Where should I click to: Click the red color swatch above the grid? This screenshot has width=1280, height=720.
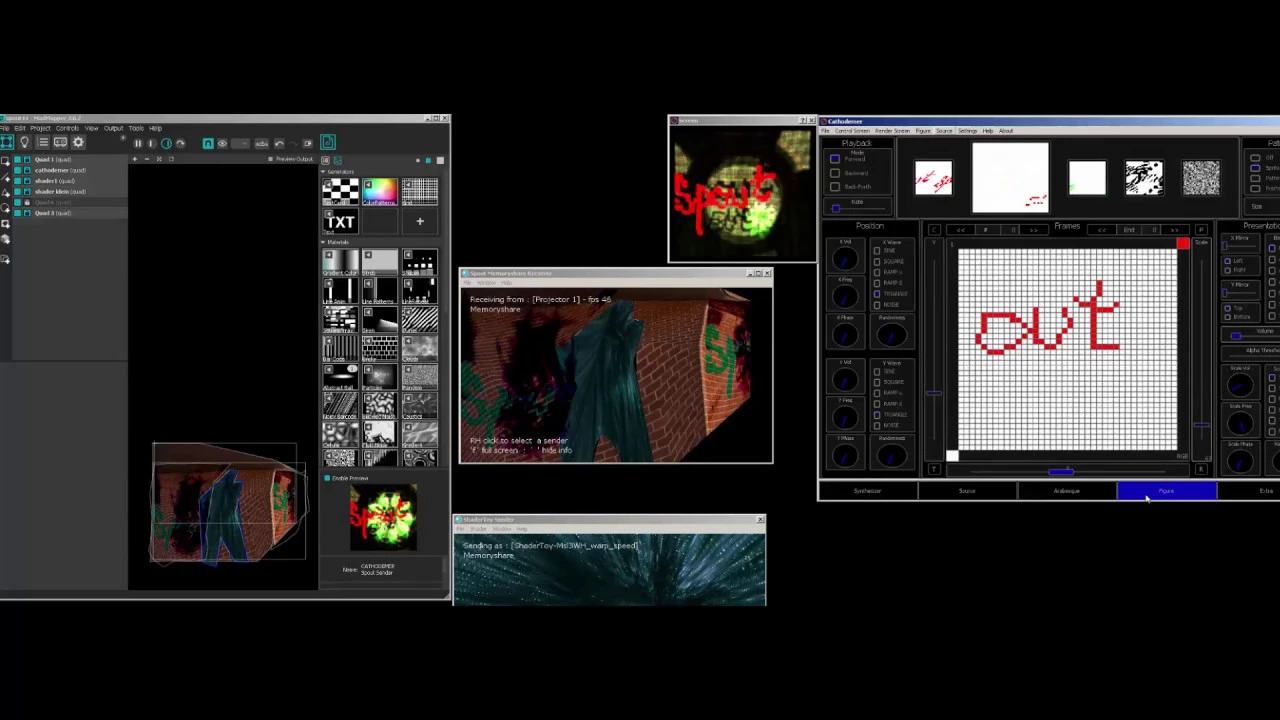[1183, 243]
